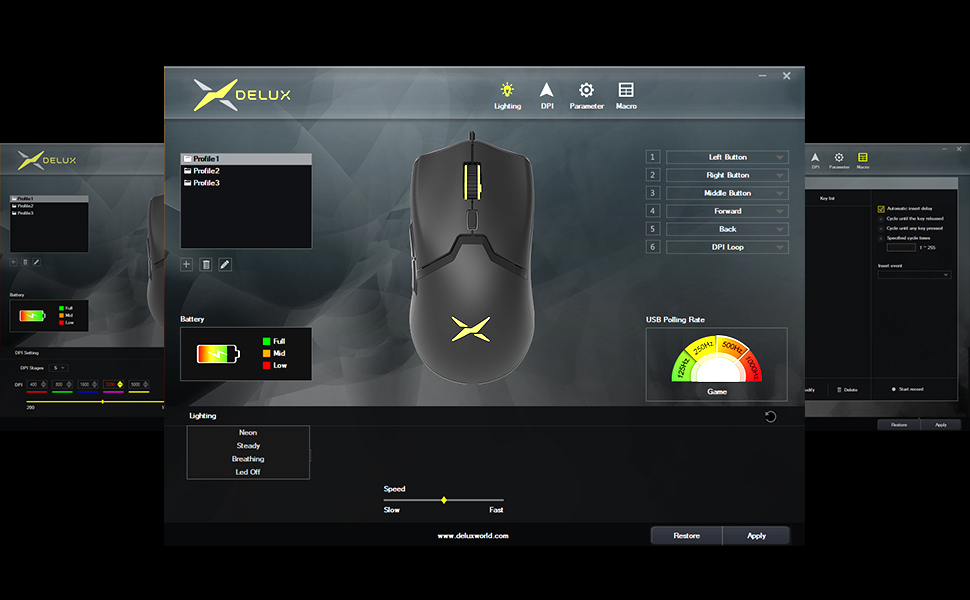Viewport: 970px width, 600px height.
Task: Click the Apply button in main window
Action: [x=756, y=536]
